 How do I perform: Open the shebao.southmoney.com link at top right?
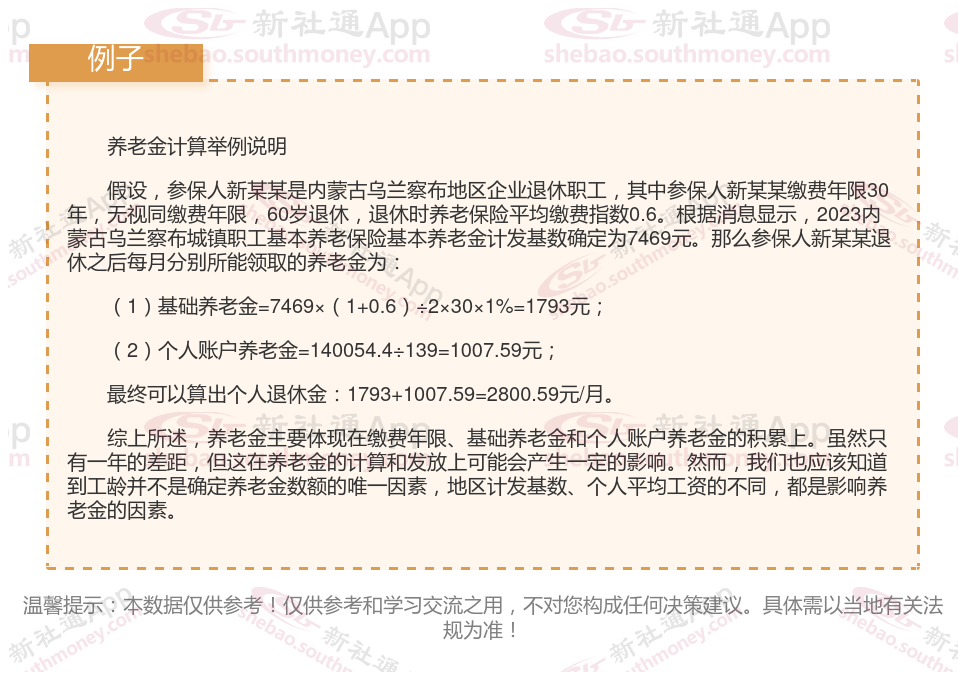tap(687, 55)
